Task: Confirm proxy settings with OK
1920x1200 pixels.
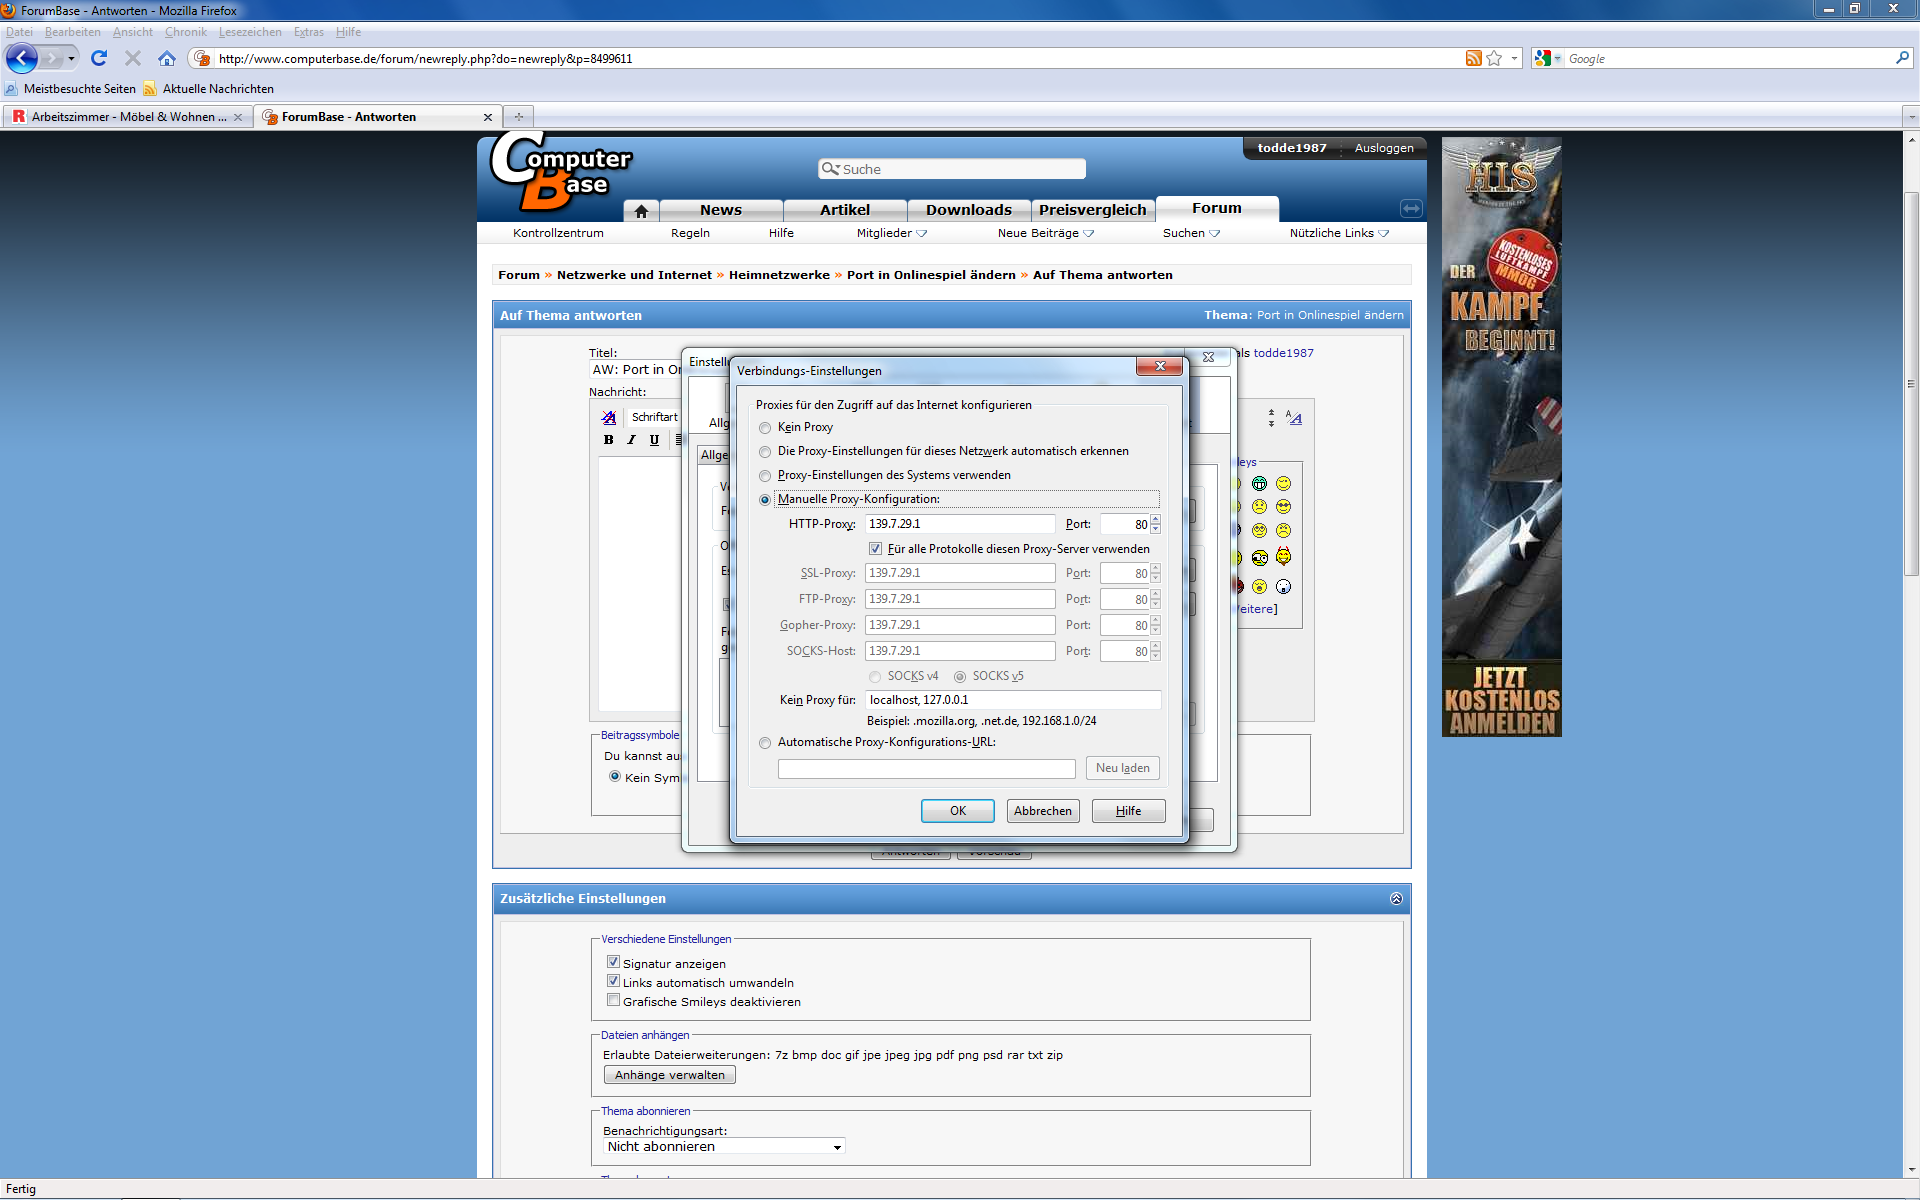Action: (x=957, y=811)
